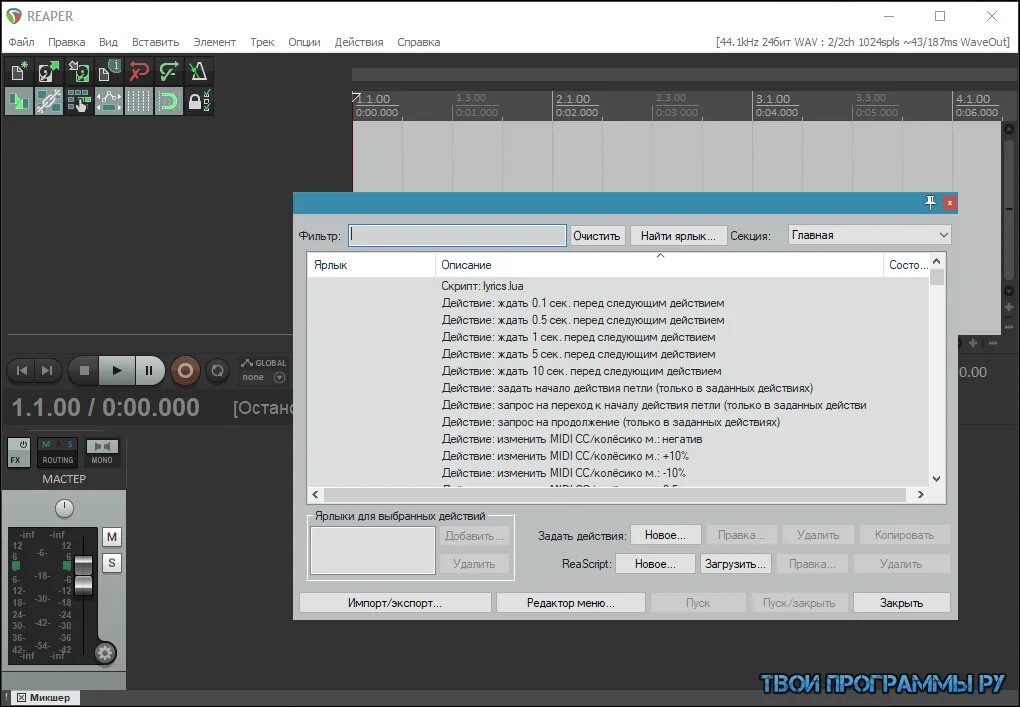Open the Вид menu
The width and height of the screenshot is (1020, 707).
pos(108,42)
